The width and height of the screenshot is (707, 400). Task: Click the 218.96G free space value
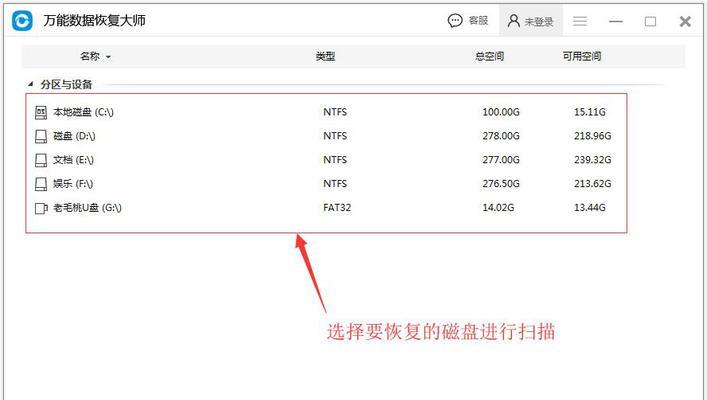(x=592, y=136)
